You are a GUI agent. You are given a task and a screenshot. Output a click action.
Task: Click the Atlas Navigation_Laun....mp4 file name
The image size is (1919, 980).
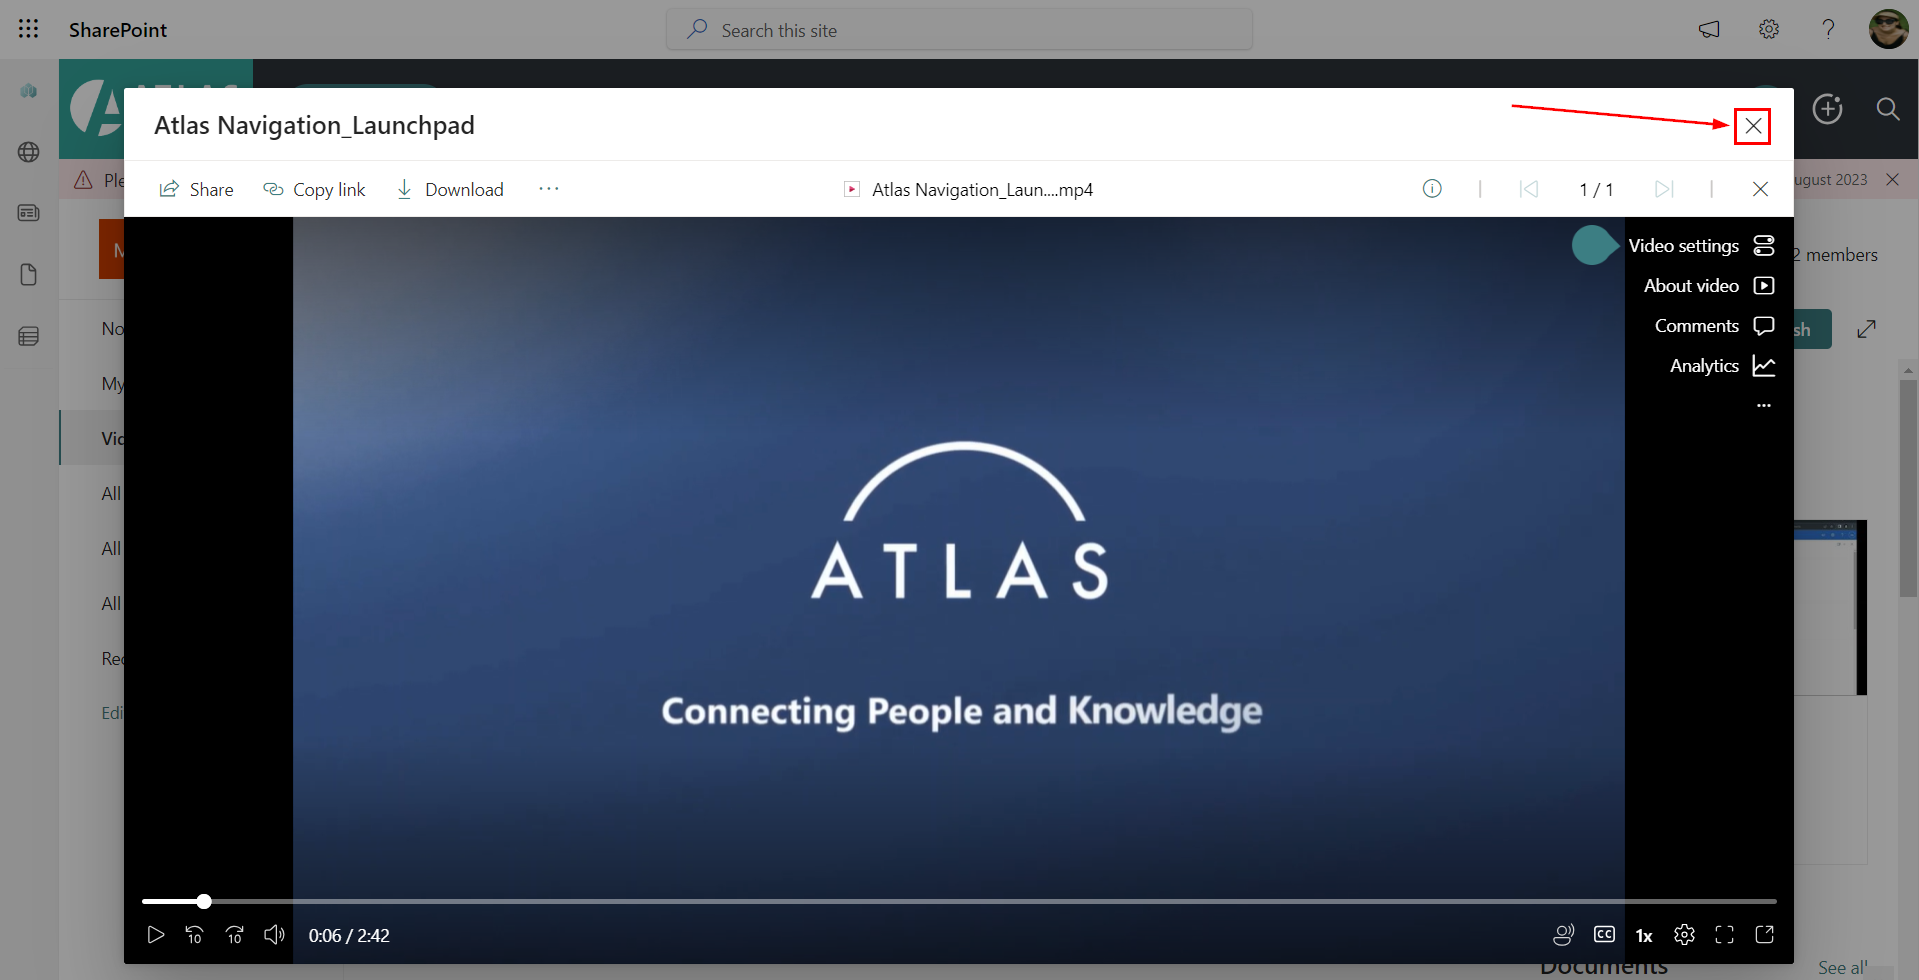tap(982, 189)
